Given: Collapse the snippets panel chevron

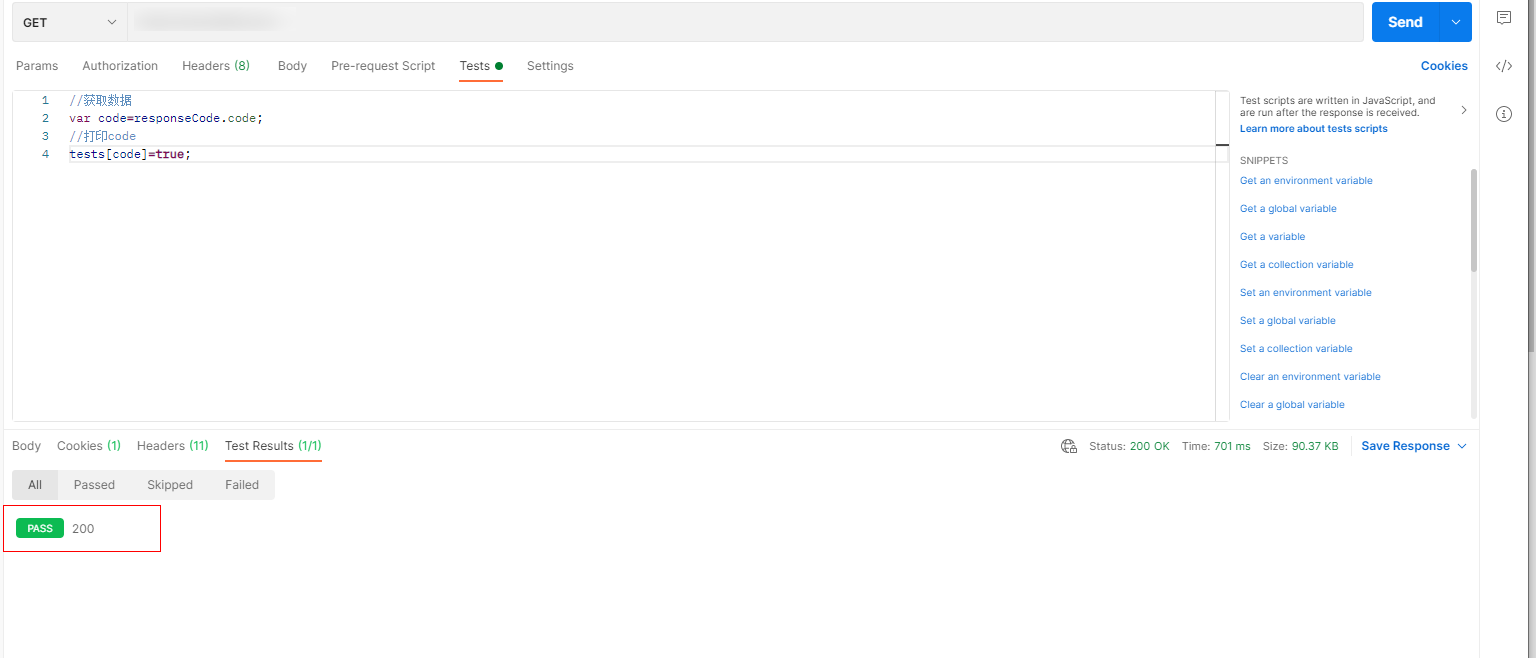Looking at the screenshot, I should point(1464,110).
